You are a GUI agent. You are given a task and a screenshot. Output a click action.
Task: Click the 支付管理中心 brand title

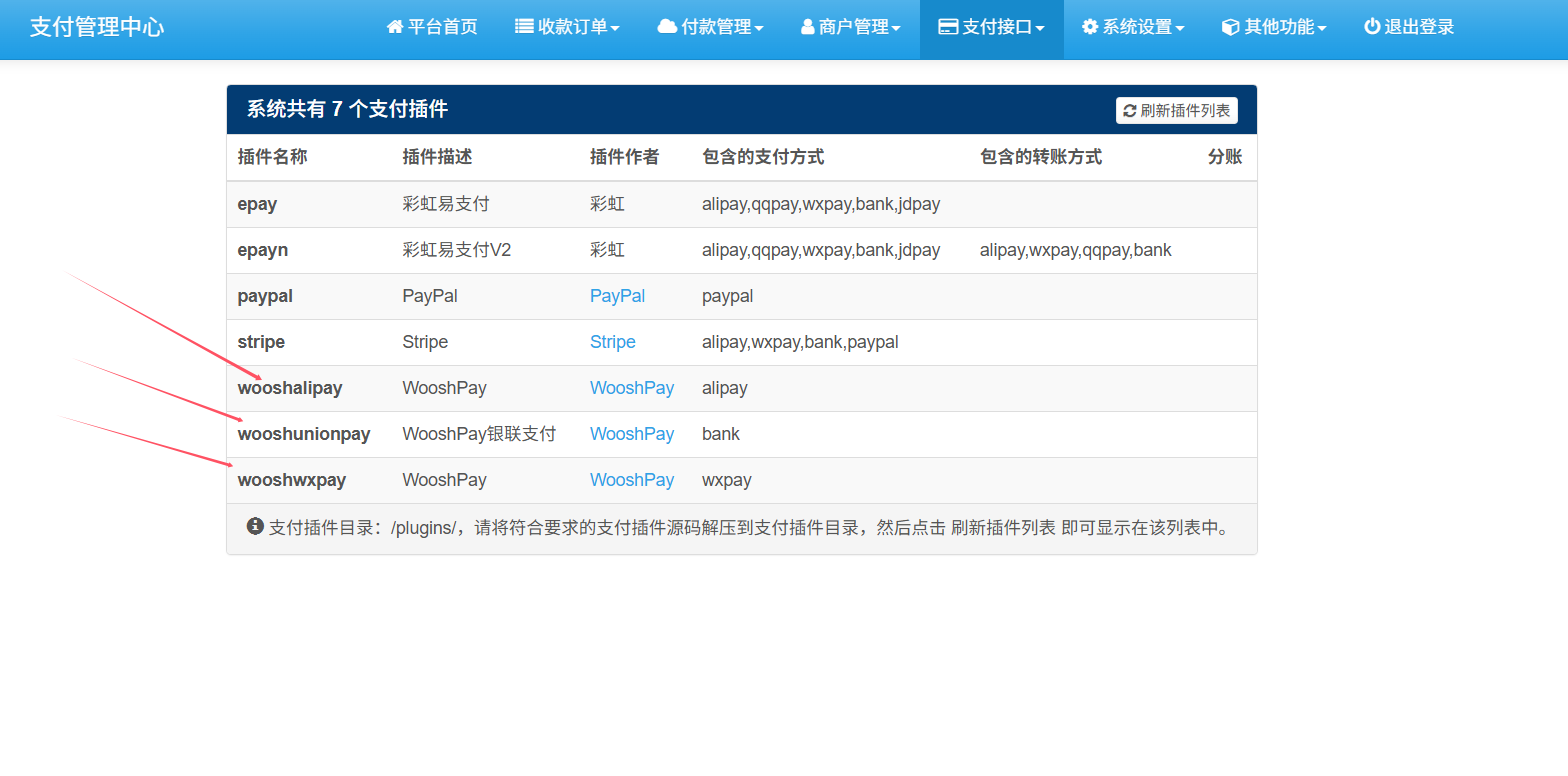pos(97,27)
